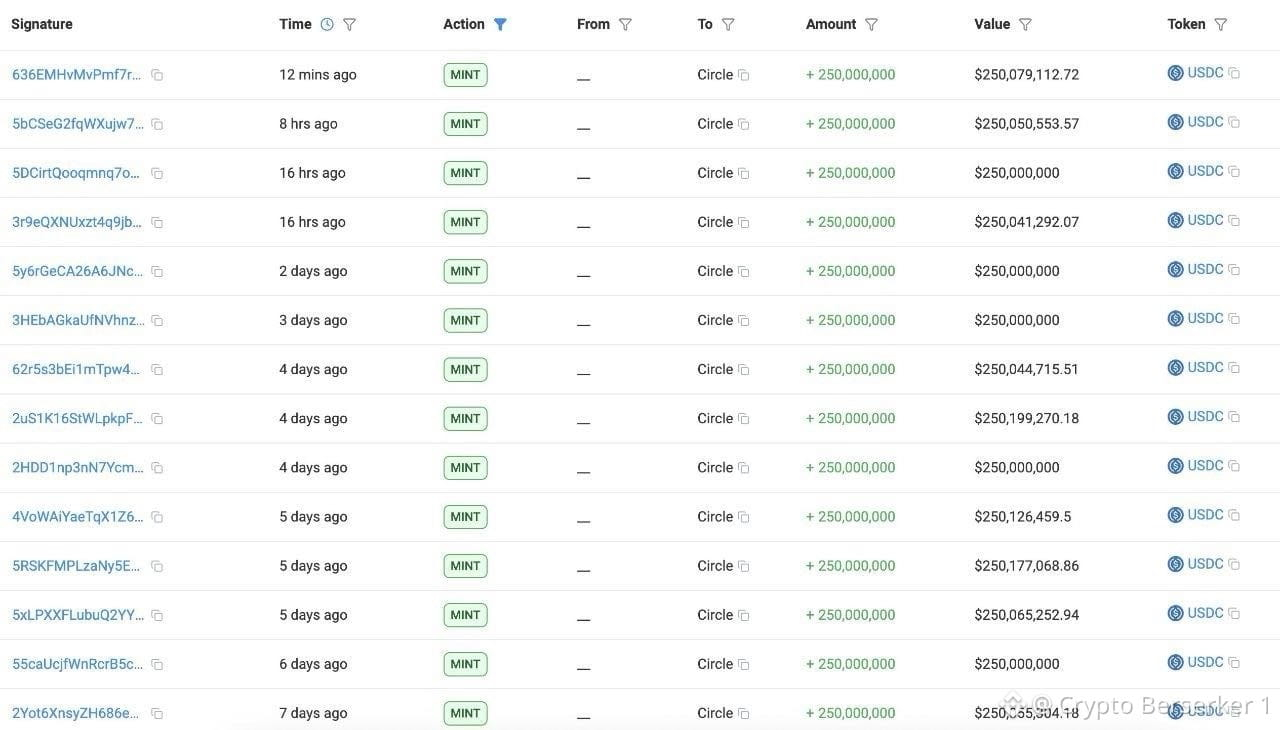The width and height of the screenshot is (1280, 730).
Task: Open transaction 55caUcjfWnRcrB5c… signature link
Action: (78, 664)
